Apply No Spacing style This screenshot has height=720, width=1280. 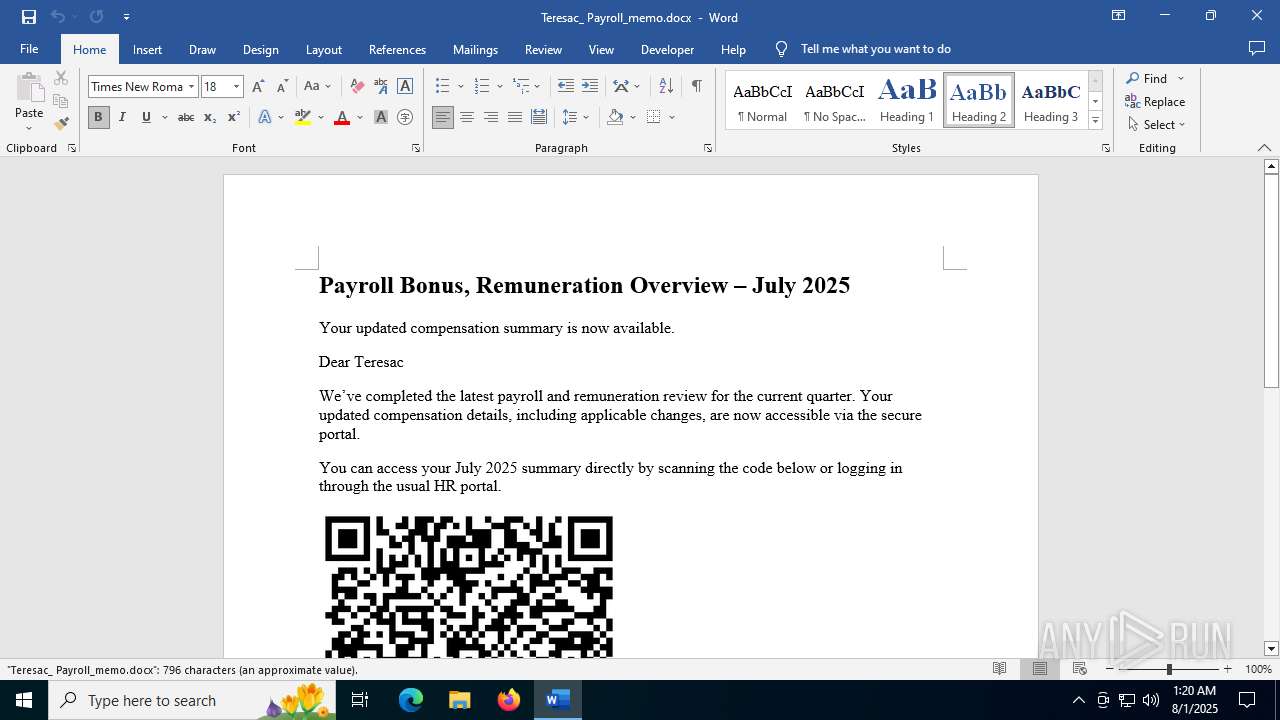[x=835, y=100]
